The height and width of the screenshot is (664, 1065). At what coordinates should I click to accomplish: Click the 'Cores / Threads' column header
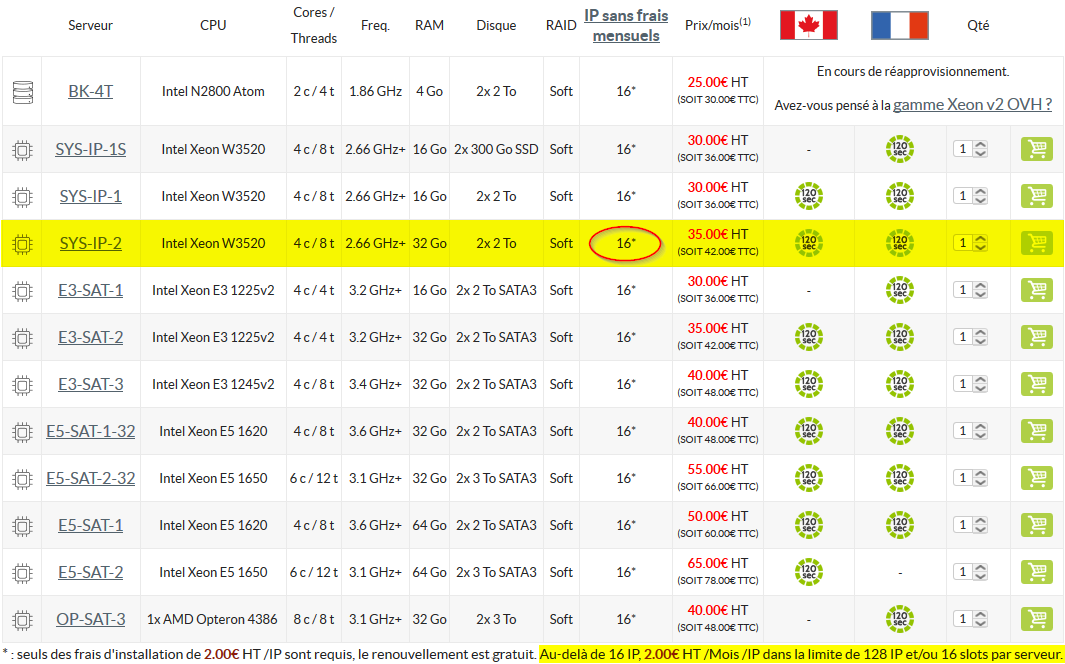314,25
